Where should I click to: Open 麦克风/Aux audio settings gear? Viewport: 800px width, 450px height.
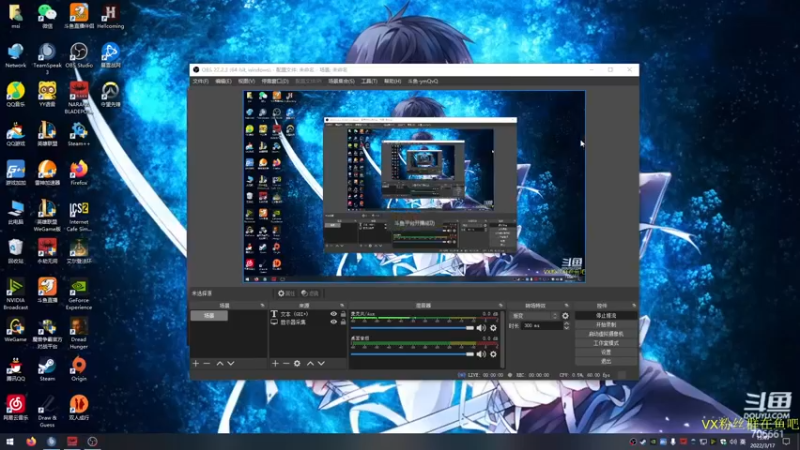point(493,328)
